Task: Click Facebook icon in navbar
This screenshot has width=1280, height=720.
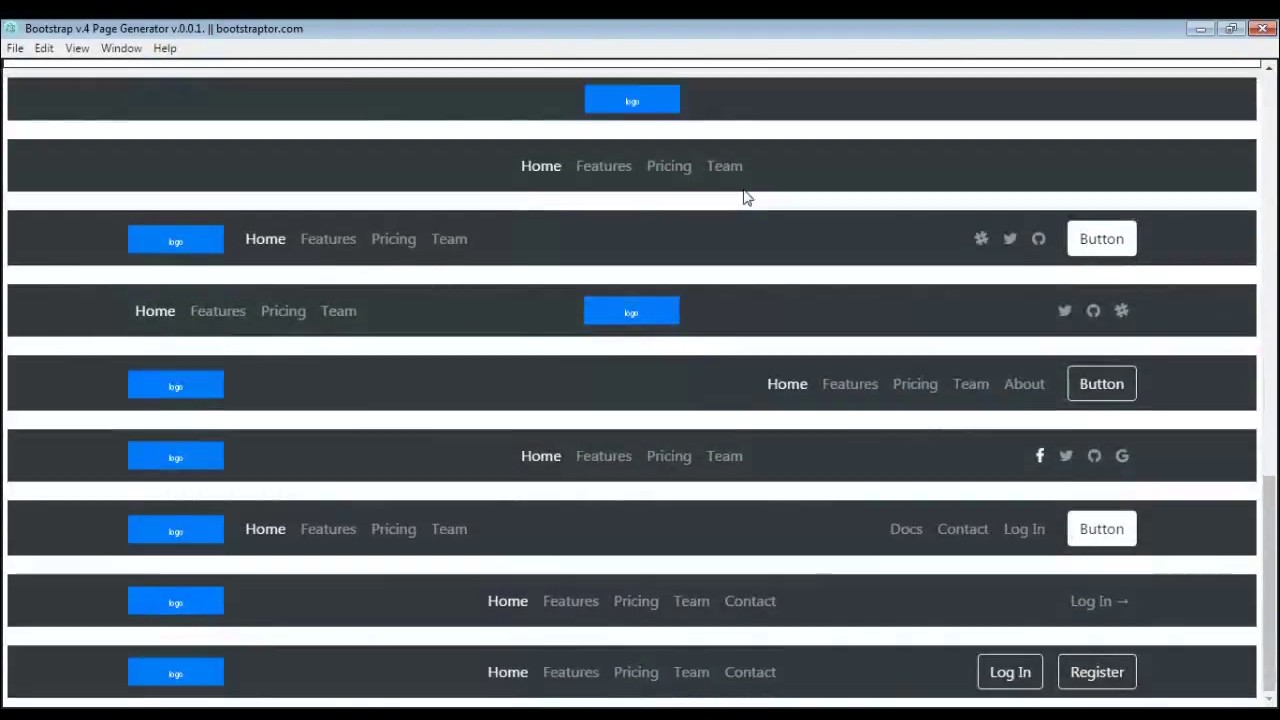Action: coord(1040,456)
